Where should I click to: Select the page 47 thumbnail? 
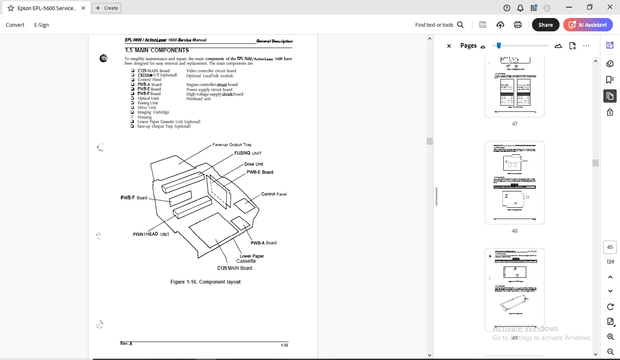point(514,87)
